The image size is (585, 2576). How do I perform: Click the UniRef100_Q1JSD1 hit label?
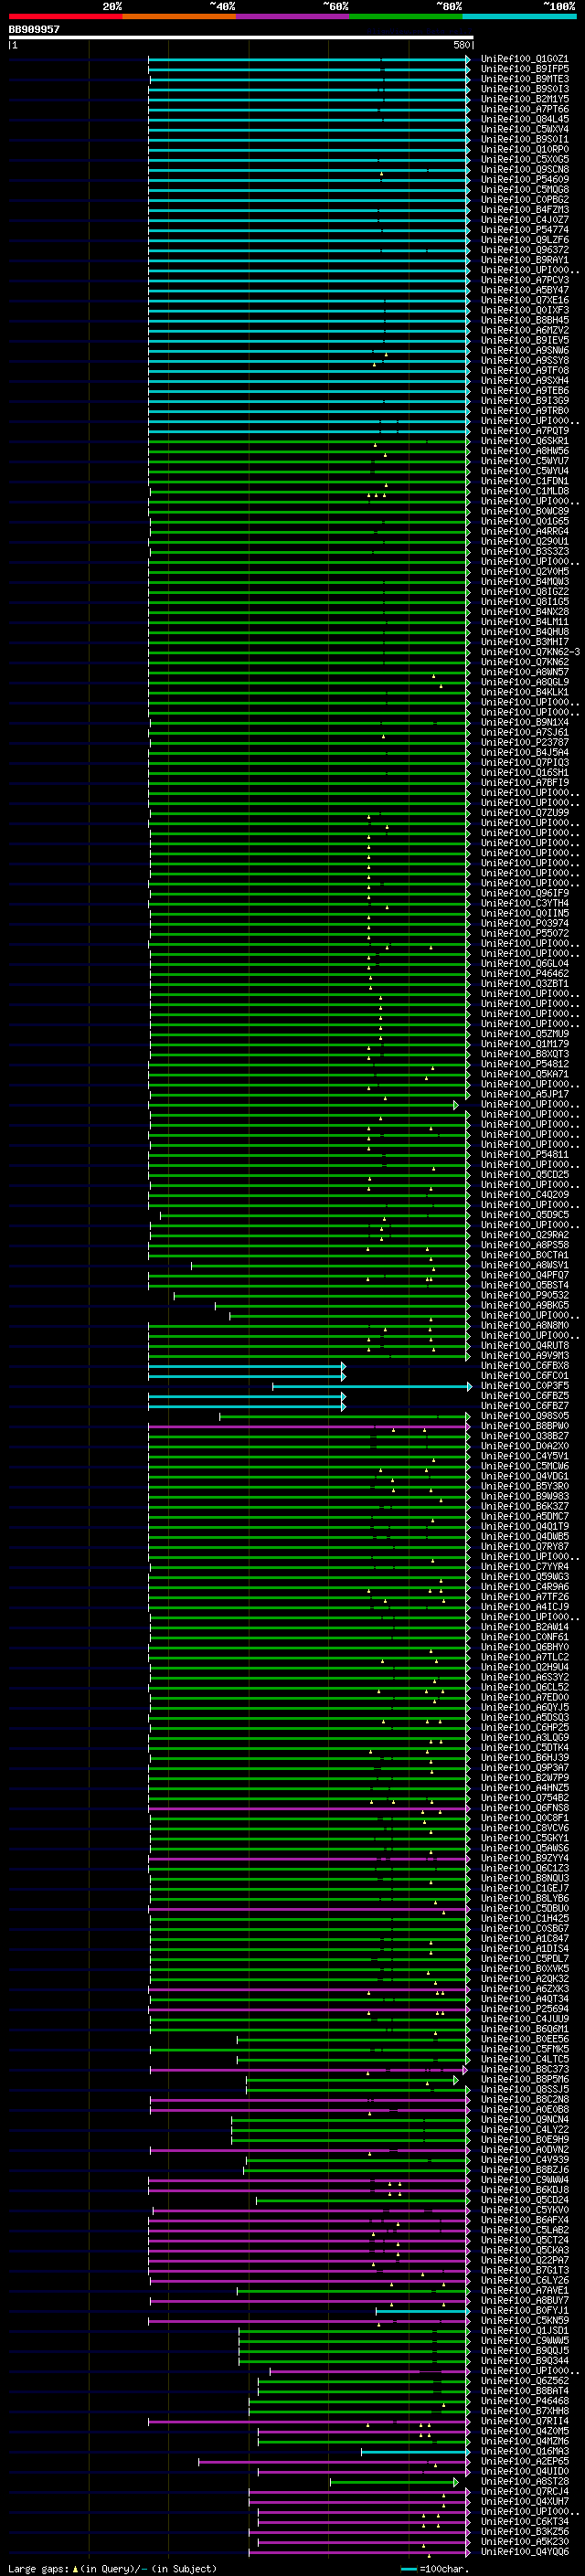pyautogui.click(x=525, y=2330)
